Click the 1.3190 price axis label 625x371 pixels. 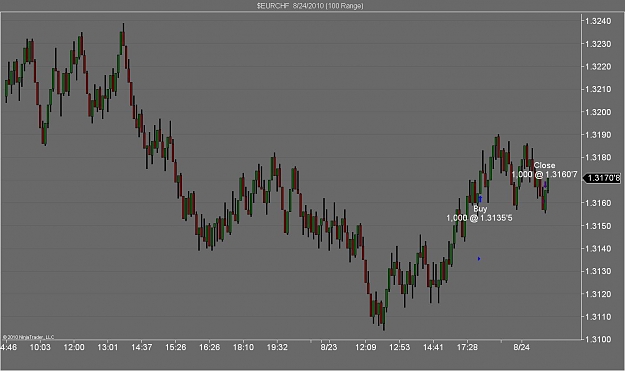598,135
